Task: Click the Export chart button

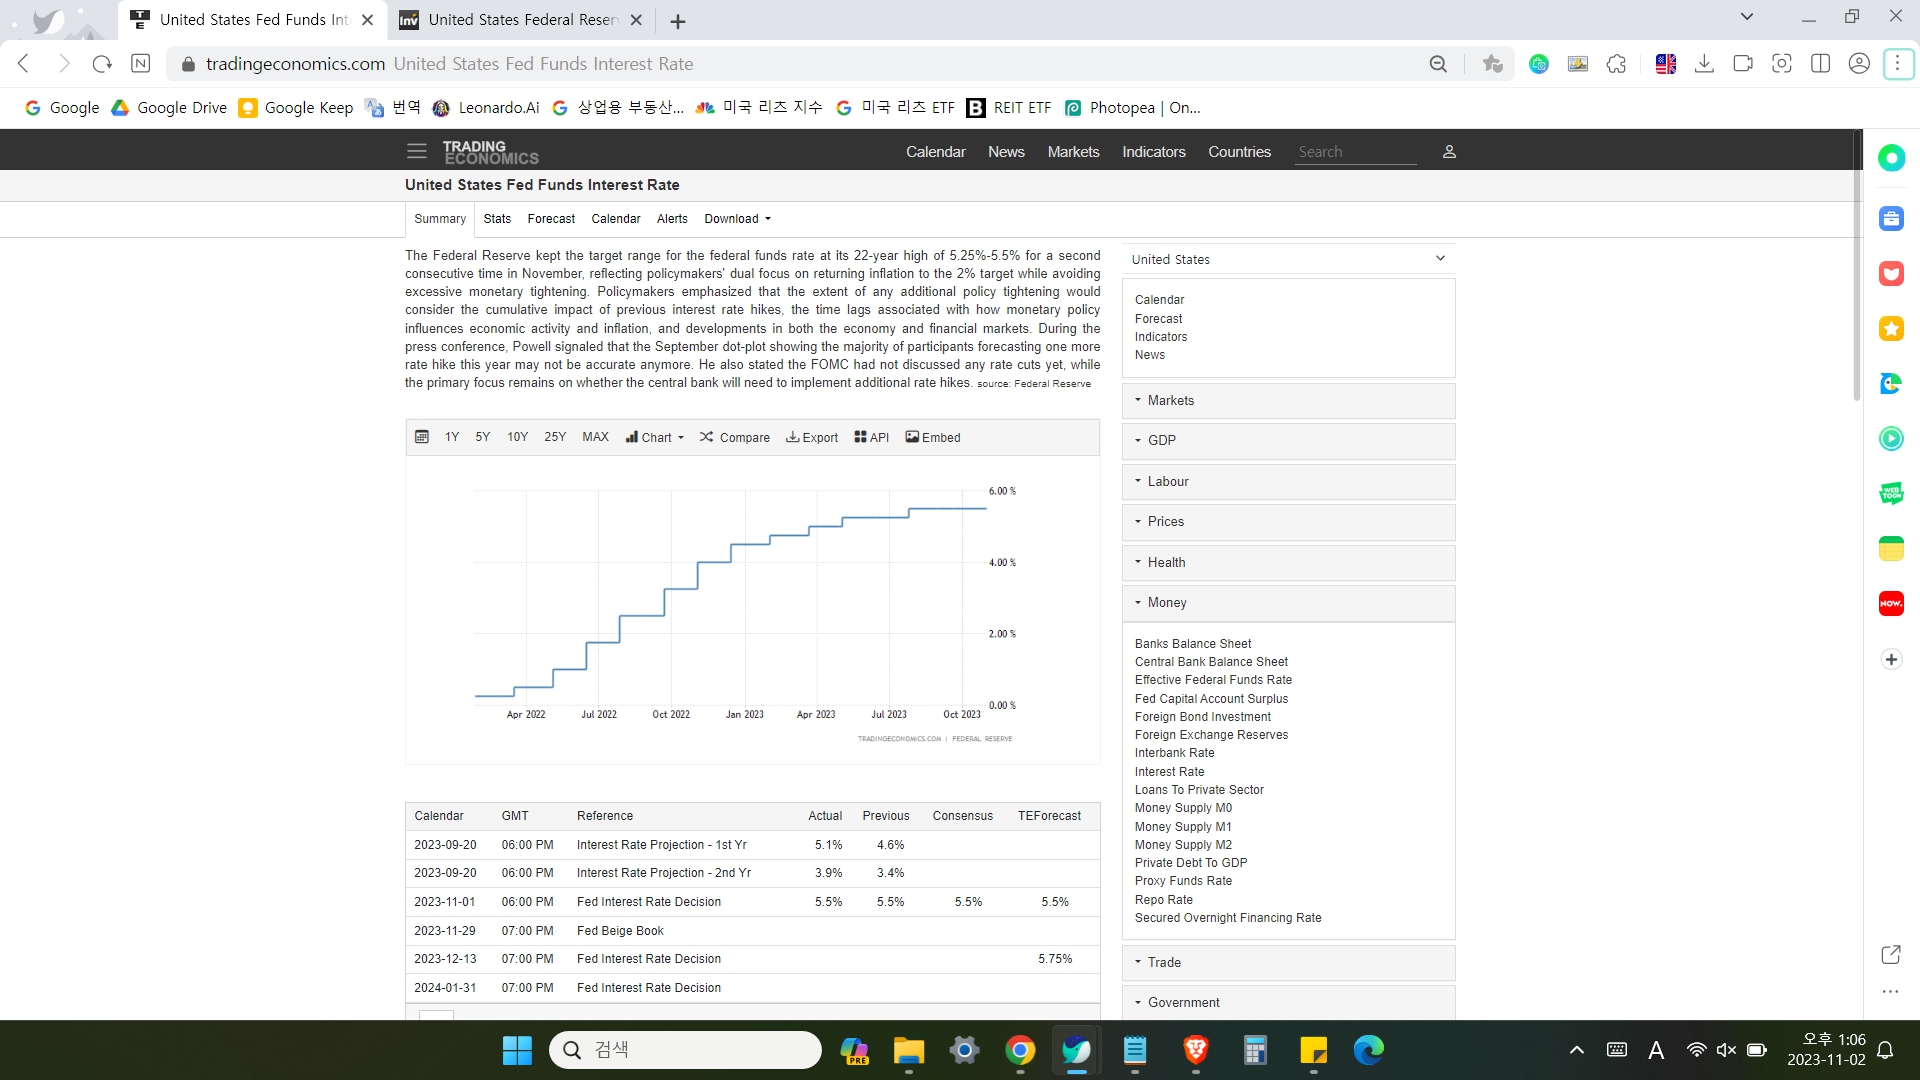Action: 812,437
